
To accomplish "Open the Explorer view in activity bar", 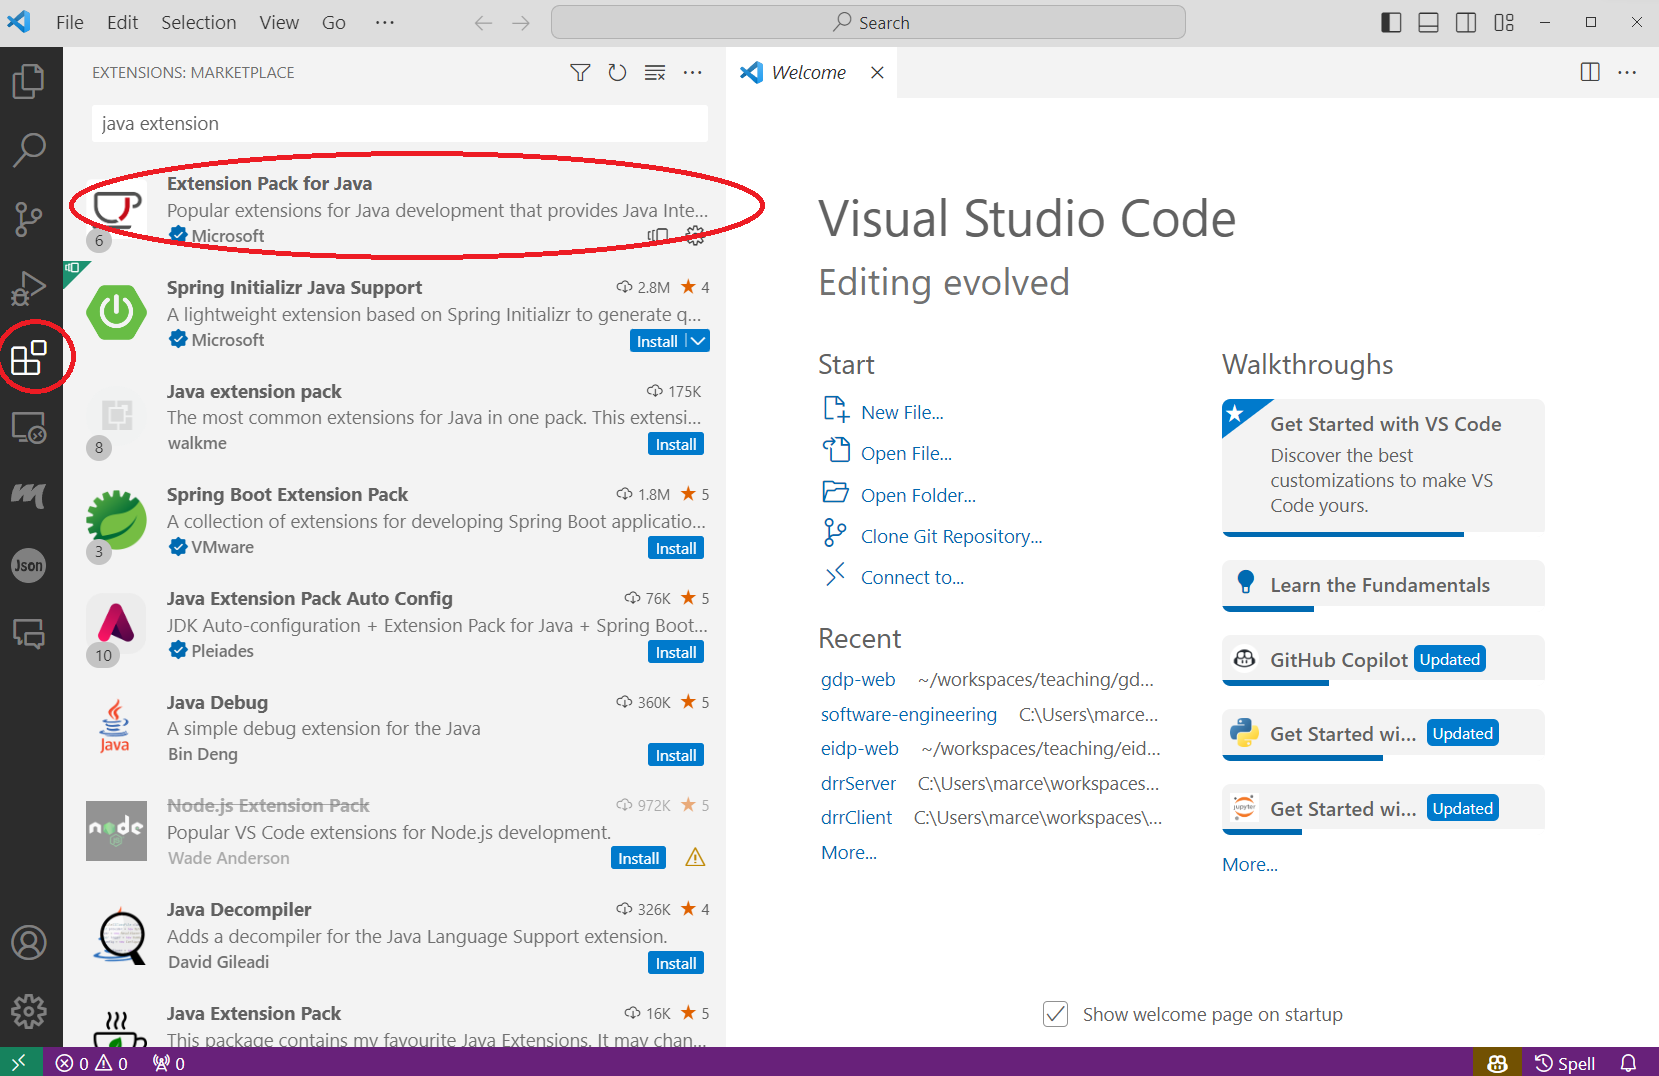I will 29,81.
